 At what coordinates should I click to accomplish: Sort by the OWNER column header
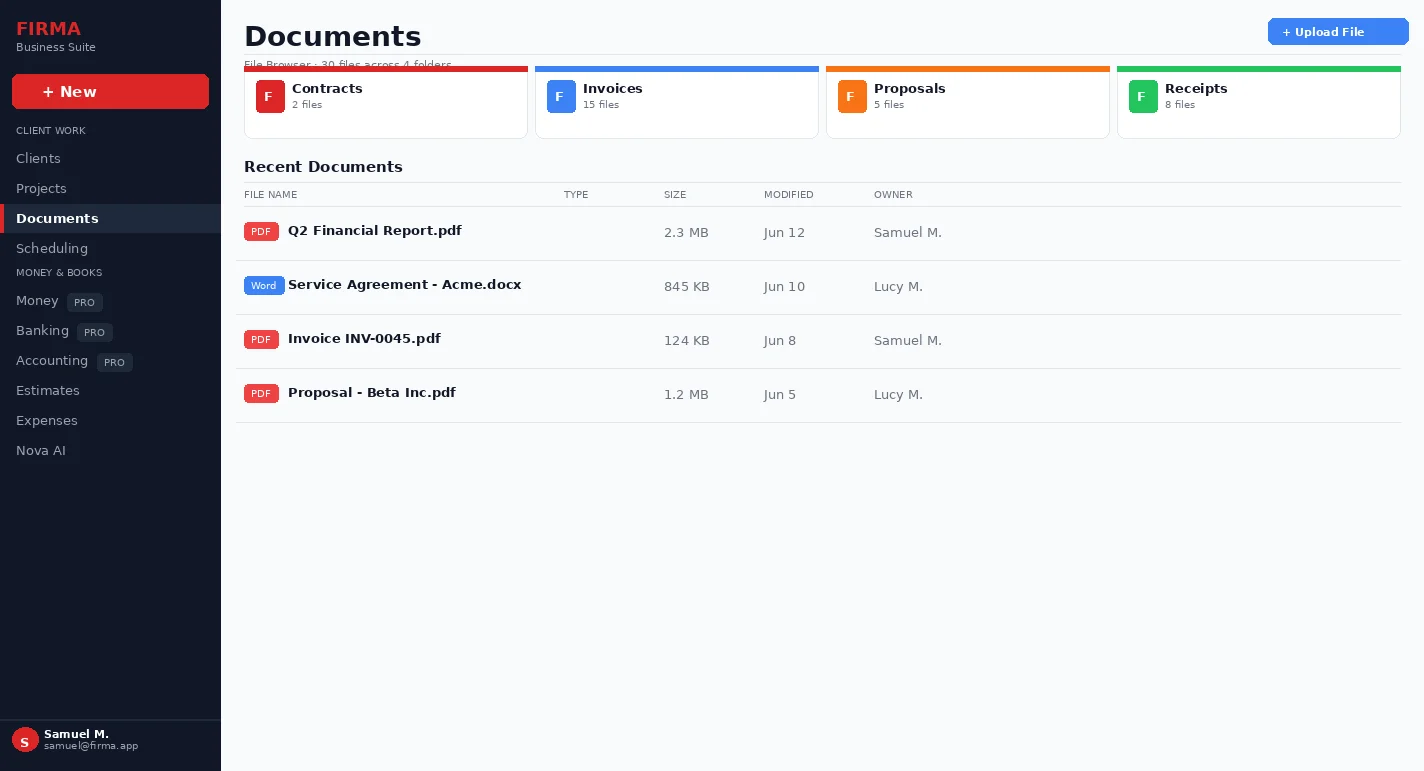tap(893, 195)
